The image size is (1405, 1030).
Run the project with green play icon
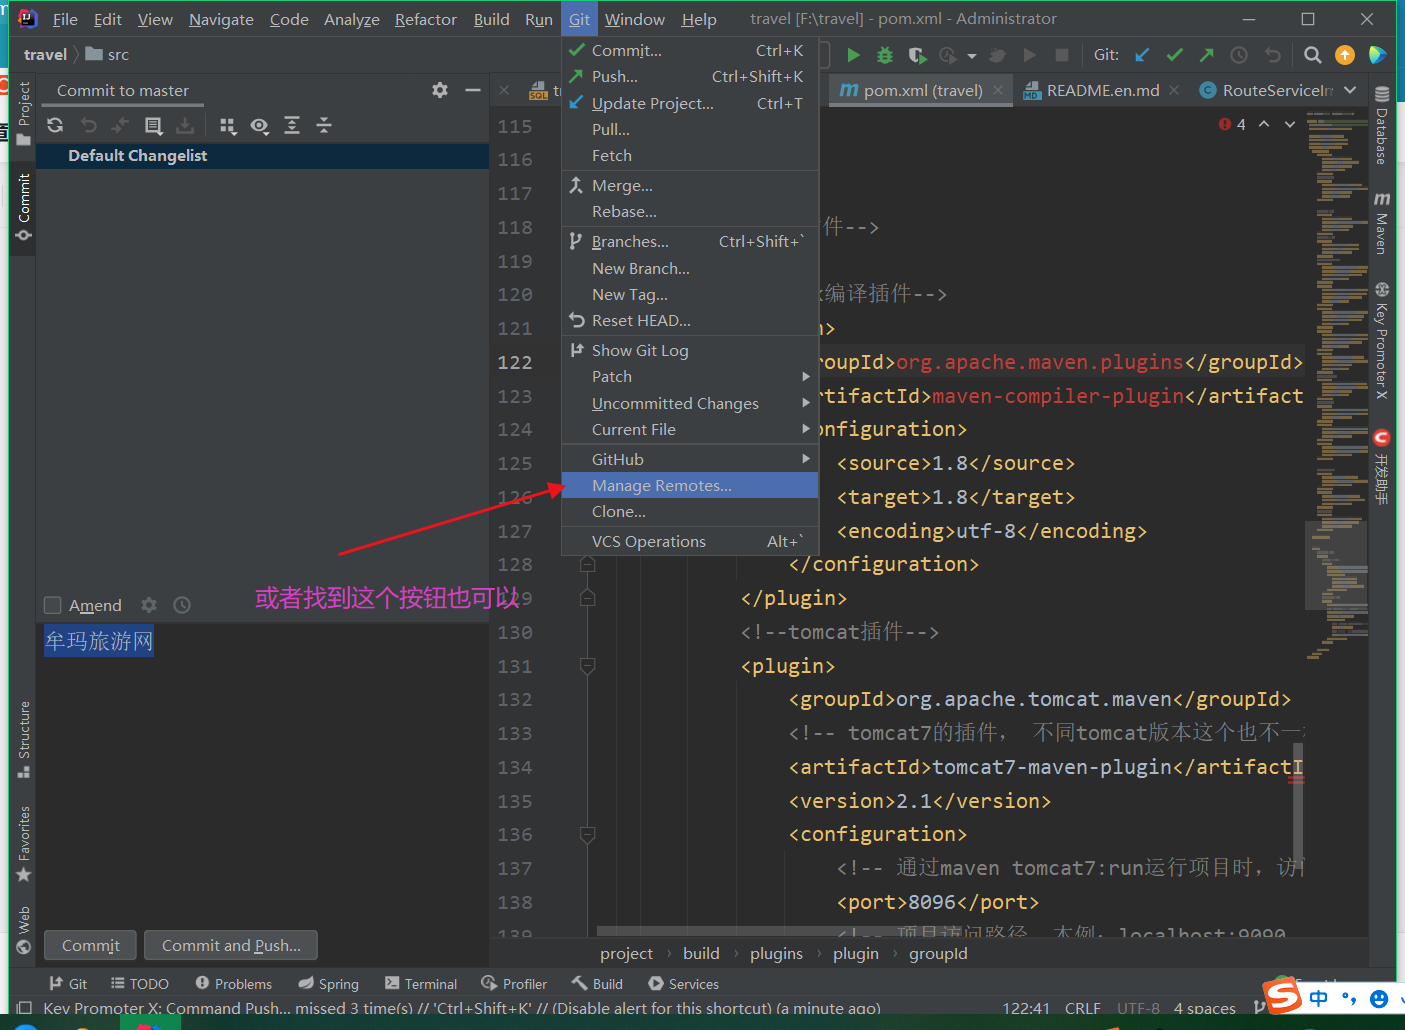pos(853,55)
